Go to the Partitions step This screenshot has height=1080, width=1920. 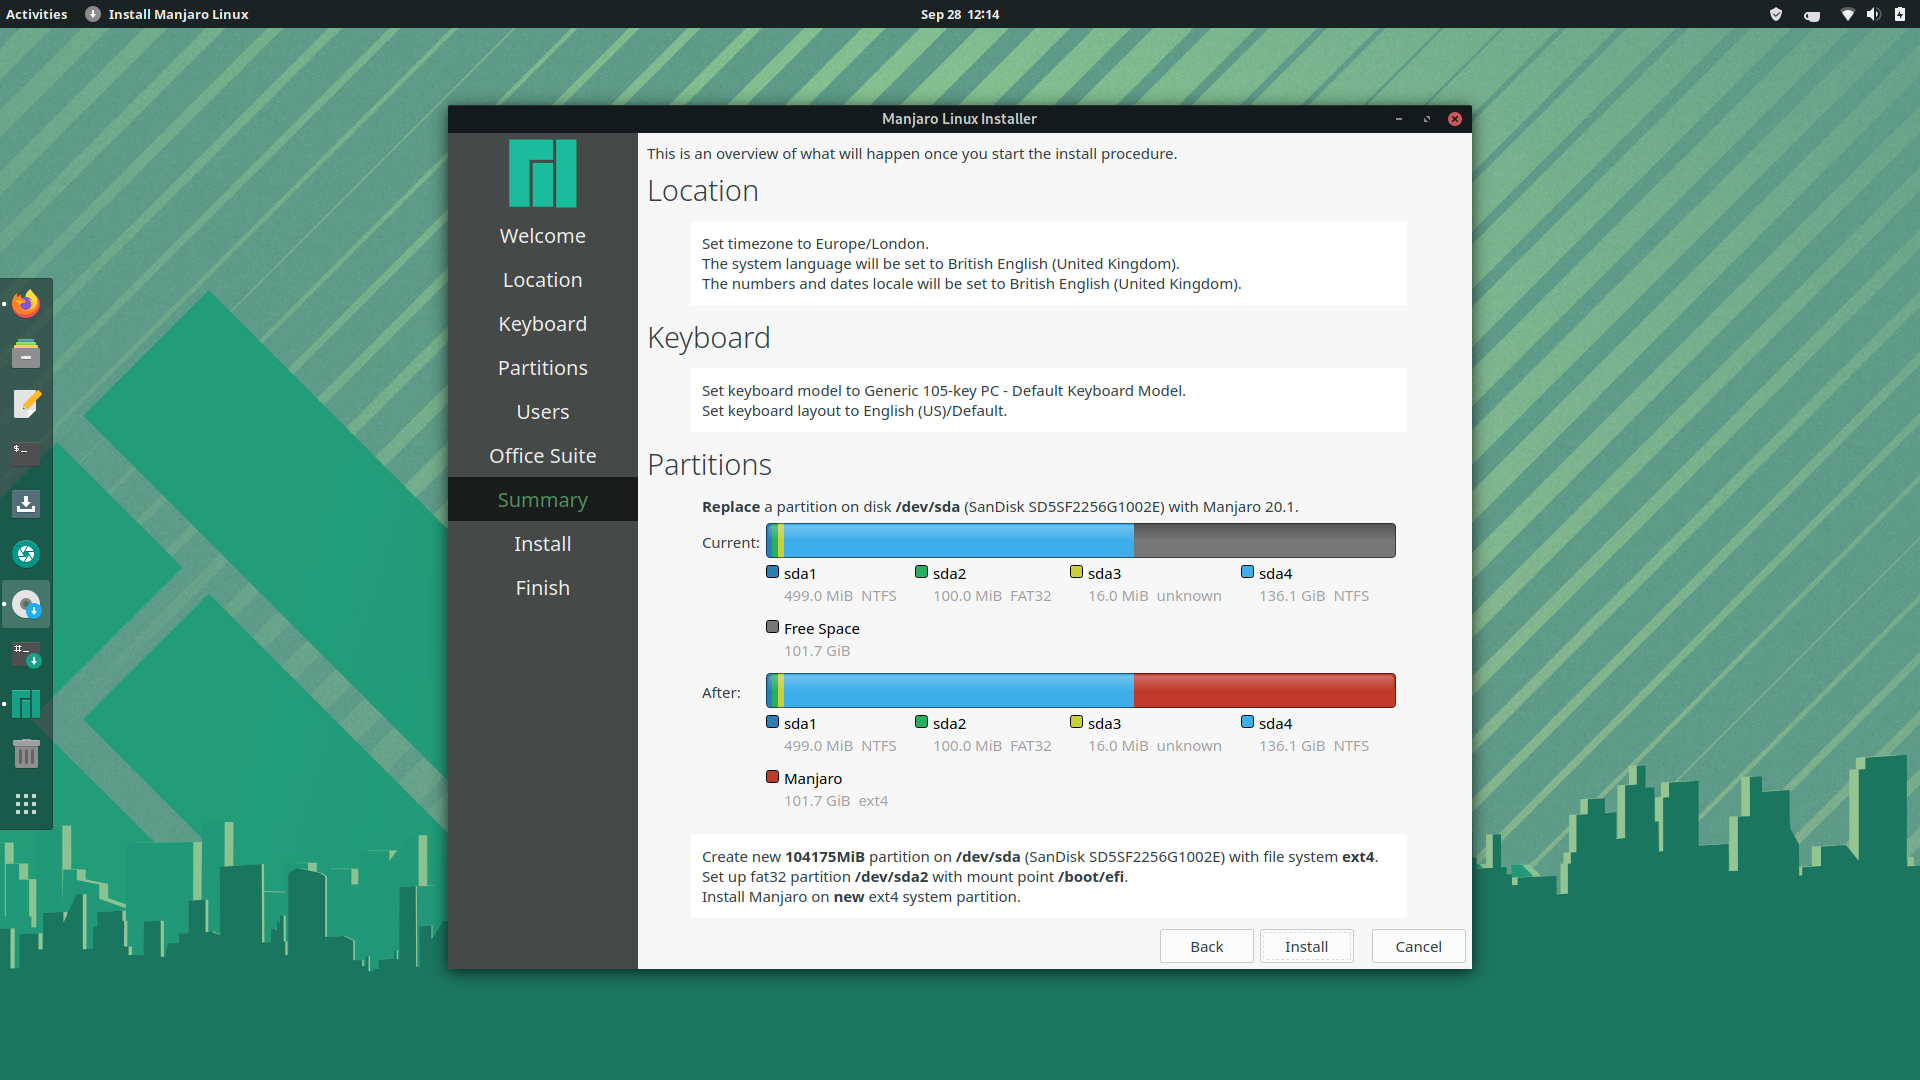[542, 368]
